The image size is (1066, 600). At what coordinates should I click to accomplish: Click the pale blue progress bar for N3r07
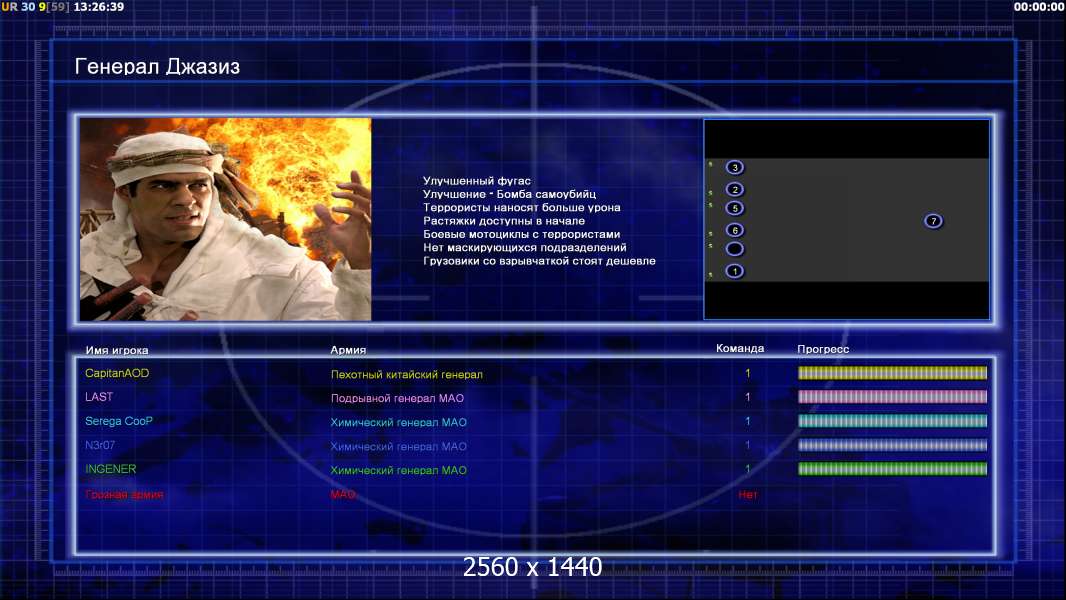coord(892,445)
